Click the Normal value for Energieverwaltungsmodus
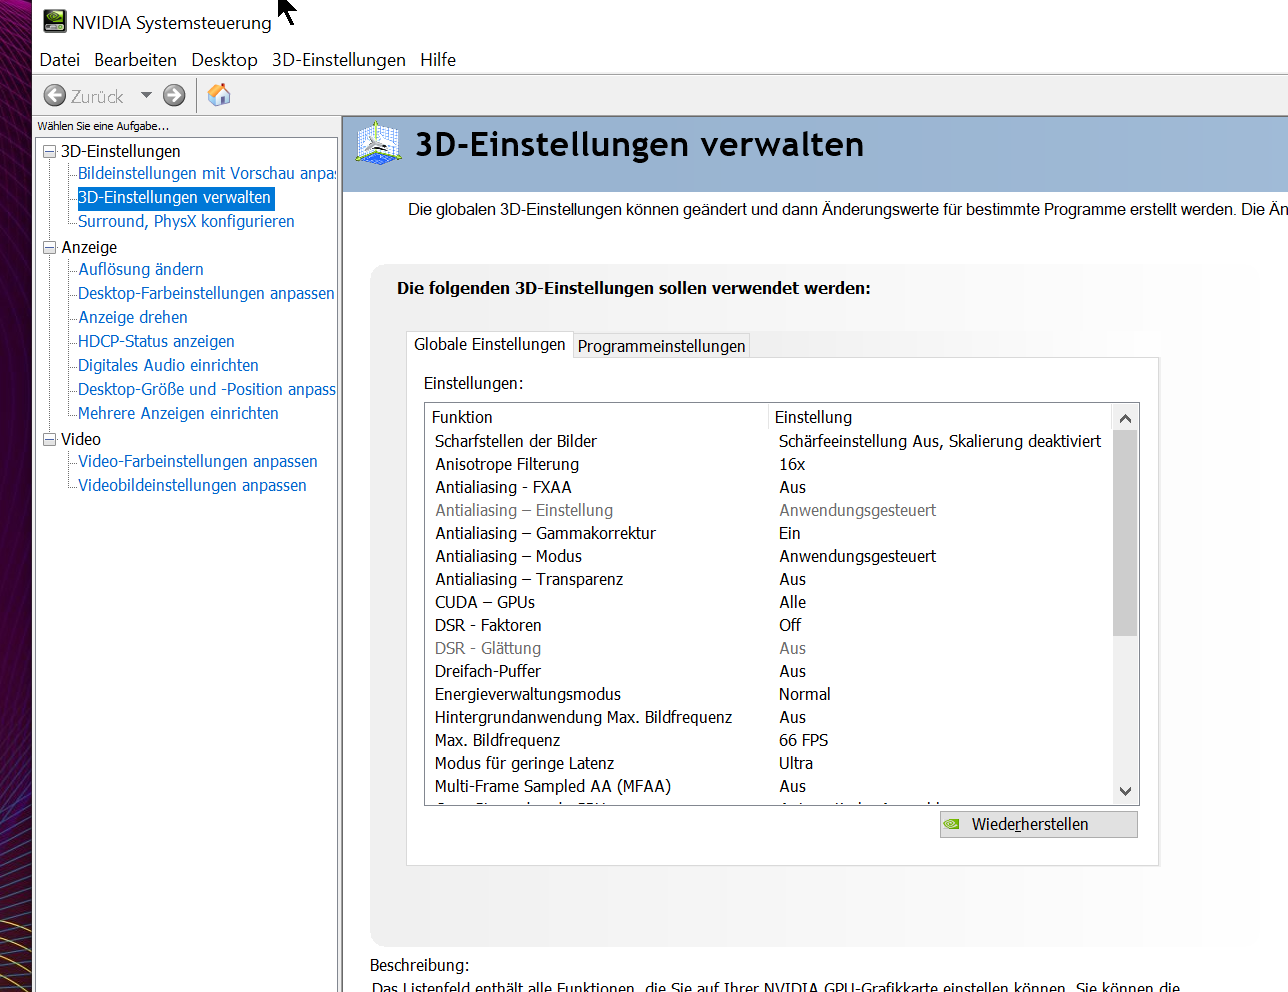Image resolution: width=1288 pixels, height=992 pixels. pos(804,694)
